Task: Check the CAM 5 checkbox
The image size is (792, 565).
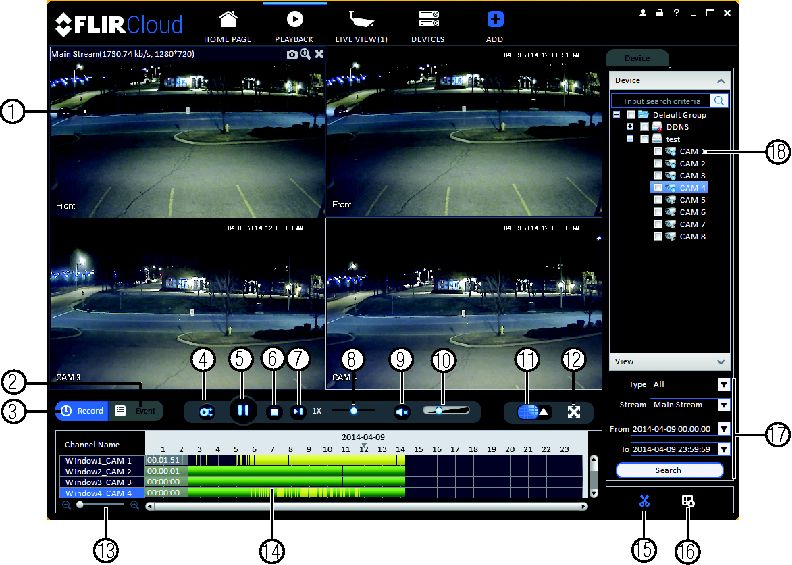Action: pyautogui.click(x=658, y=200)
